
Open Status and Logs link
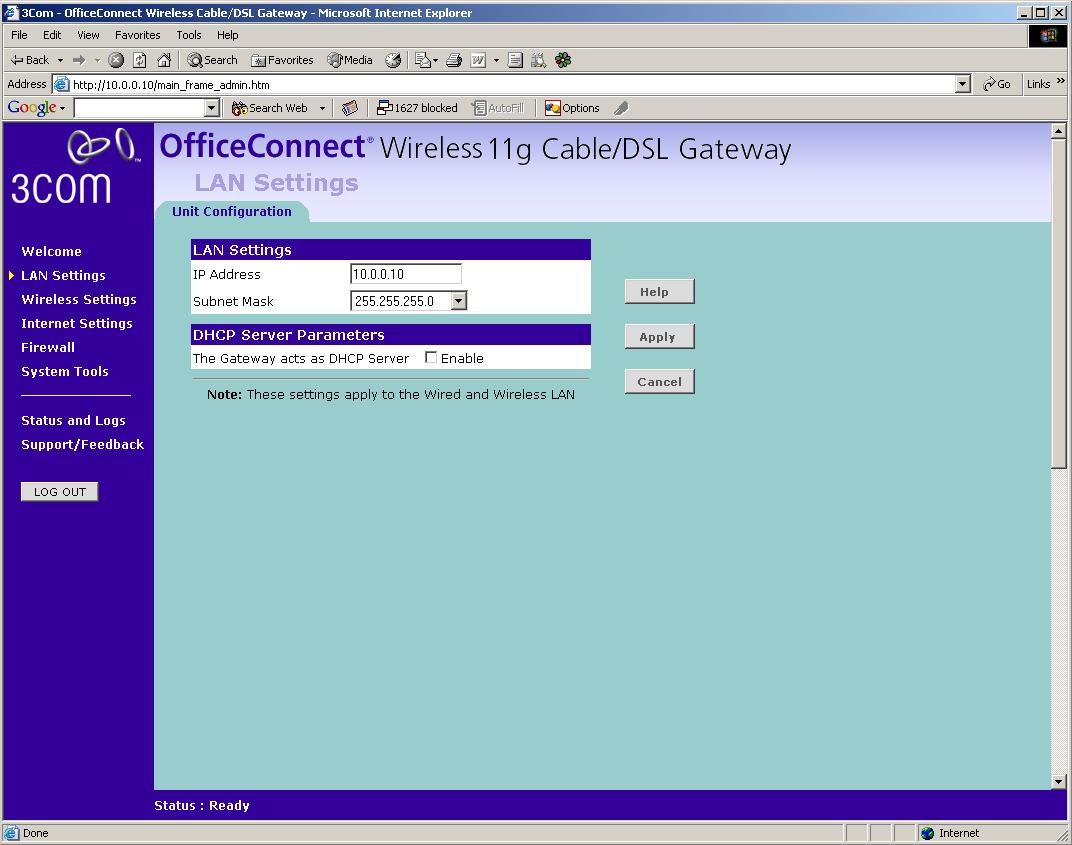point(73,420)
